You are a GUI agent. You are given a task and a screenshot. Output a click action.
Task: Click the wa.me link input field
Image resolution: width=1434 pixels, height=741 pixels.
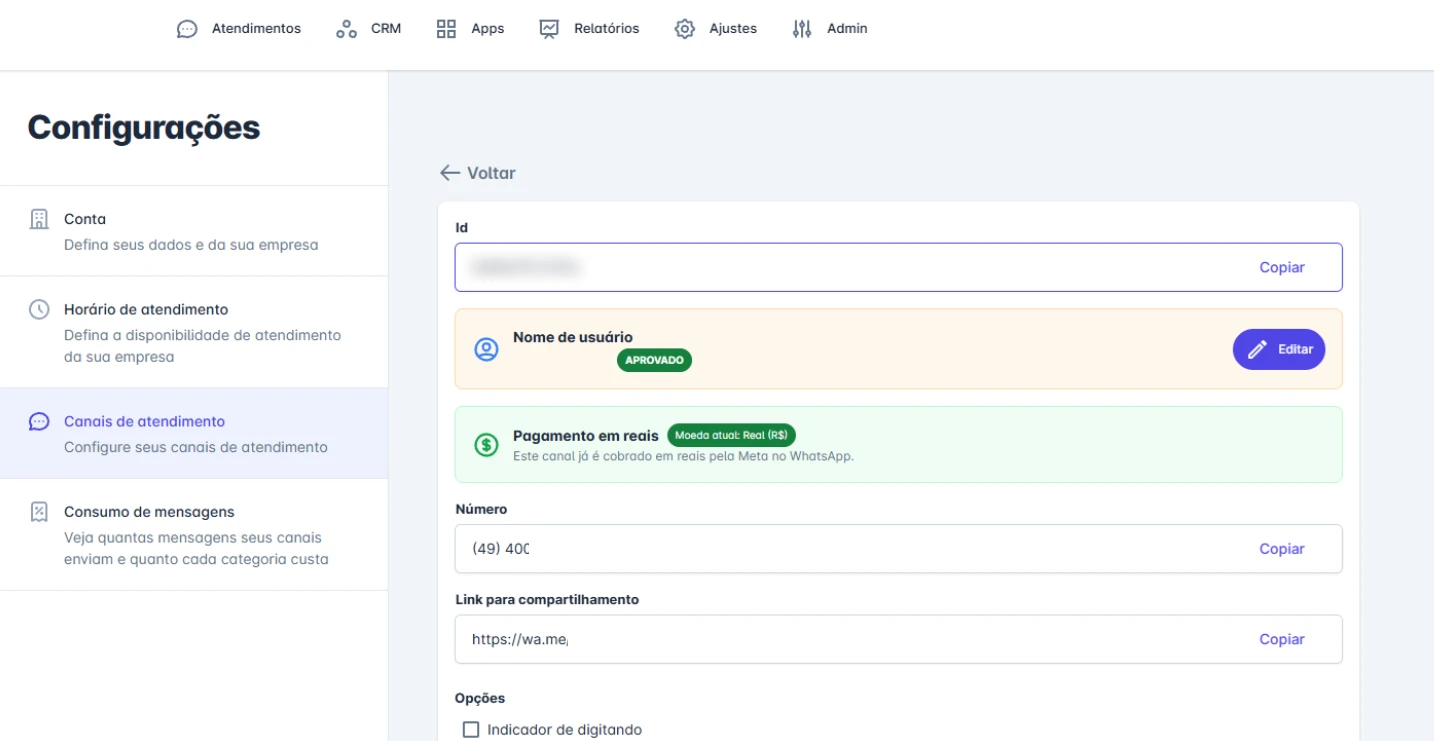pos(898,639)
